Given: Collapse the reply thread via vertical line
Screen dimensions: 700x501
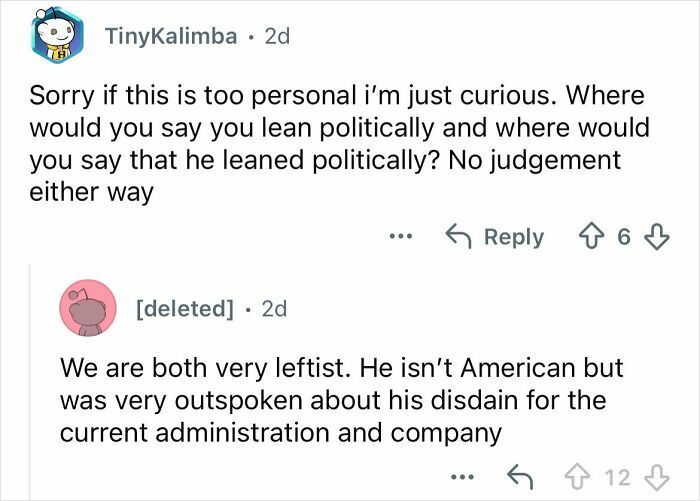Looking at the screenshot, I should point(29,380).
